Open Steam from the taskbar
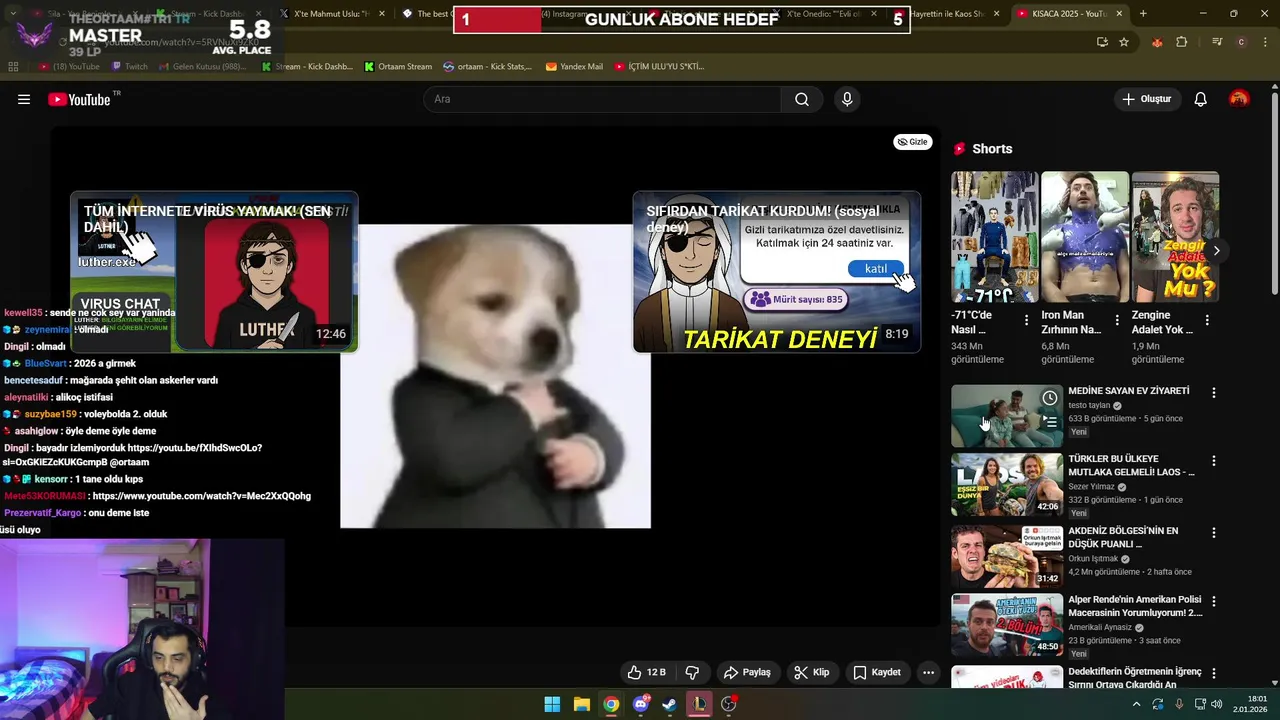The height and width of the screenshot is (720, 1280). [670, 704]
